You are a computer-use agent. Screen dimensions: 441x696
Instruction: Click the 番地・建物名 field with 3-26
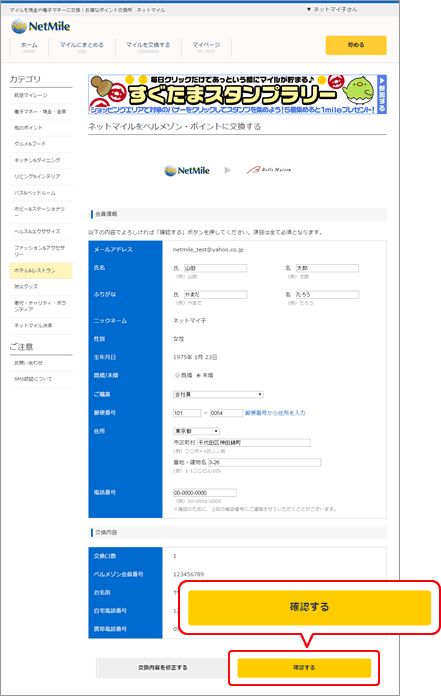(x=264, y=463)
